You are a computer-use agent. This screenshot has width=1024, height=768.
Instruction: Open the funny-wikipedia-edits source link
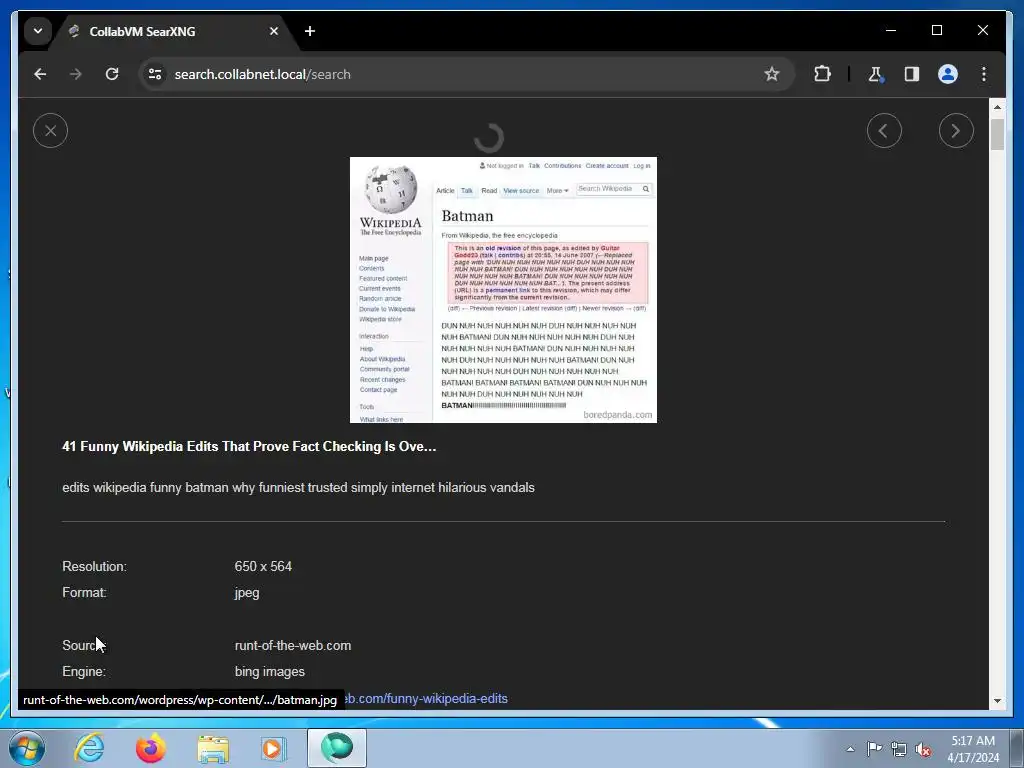(x=426, y=699)
